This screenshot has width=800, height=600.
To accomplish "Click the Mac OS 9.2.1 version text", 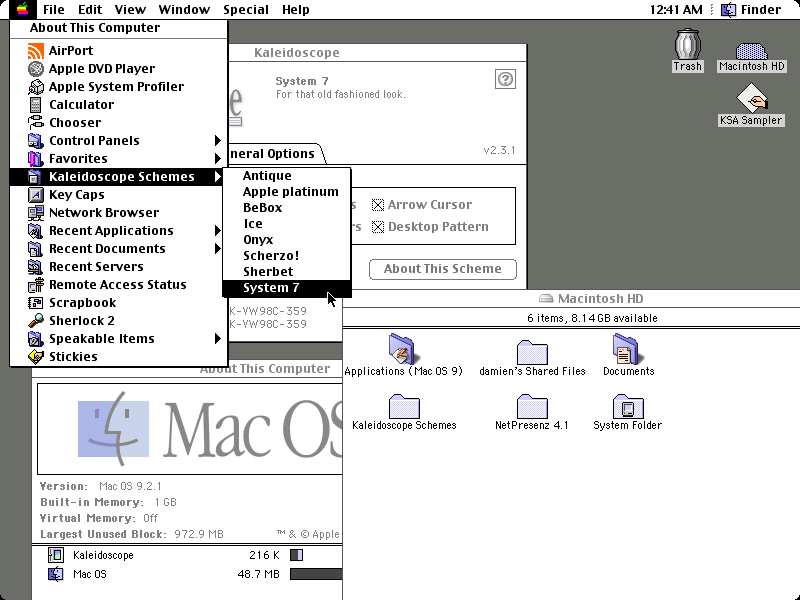I will 130,486.
